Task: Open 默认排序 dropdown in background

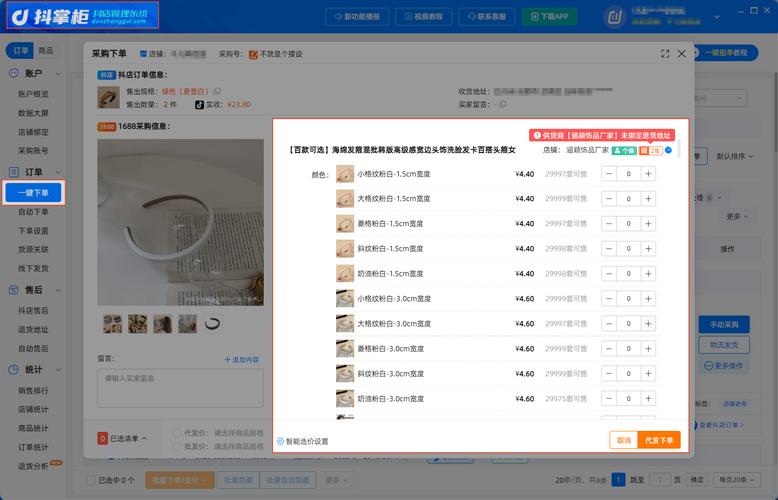Action: pos(734,156)
